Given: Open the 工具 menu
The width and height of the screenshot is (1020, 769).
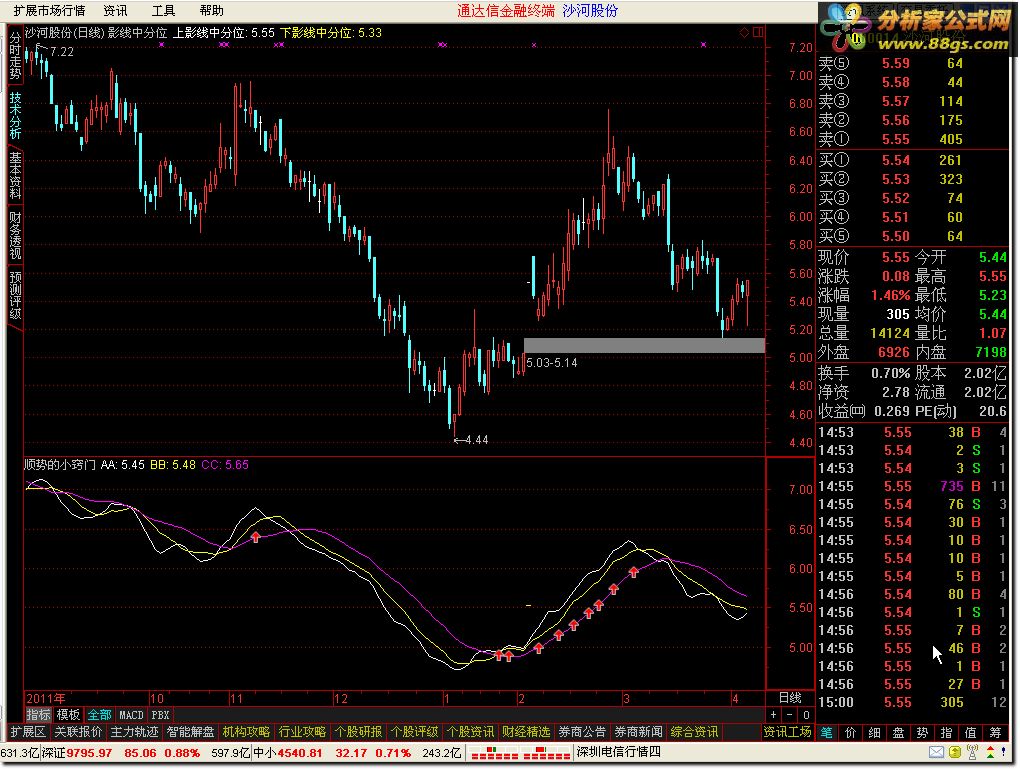Looking at the screenshot, I should [x=163, y=10].
